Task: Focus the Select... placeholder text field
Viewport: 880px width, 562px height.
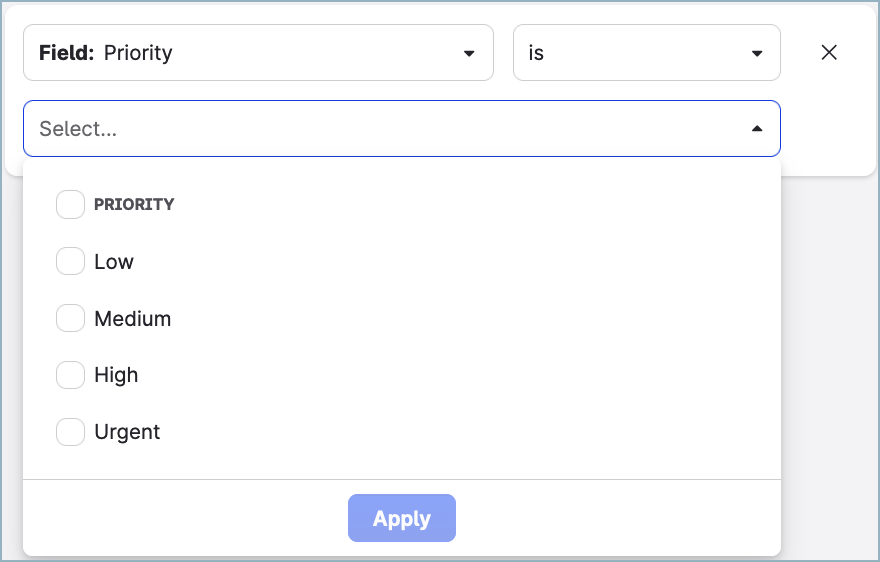Action: [x=78, y=129]
